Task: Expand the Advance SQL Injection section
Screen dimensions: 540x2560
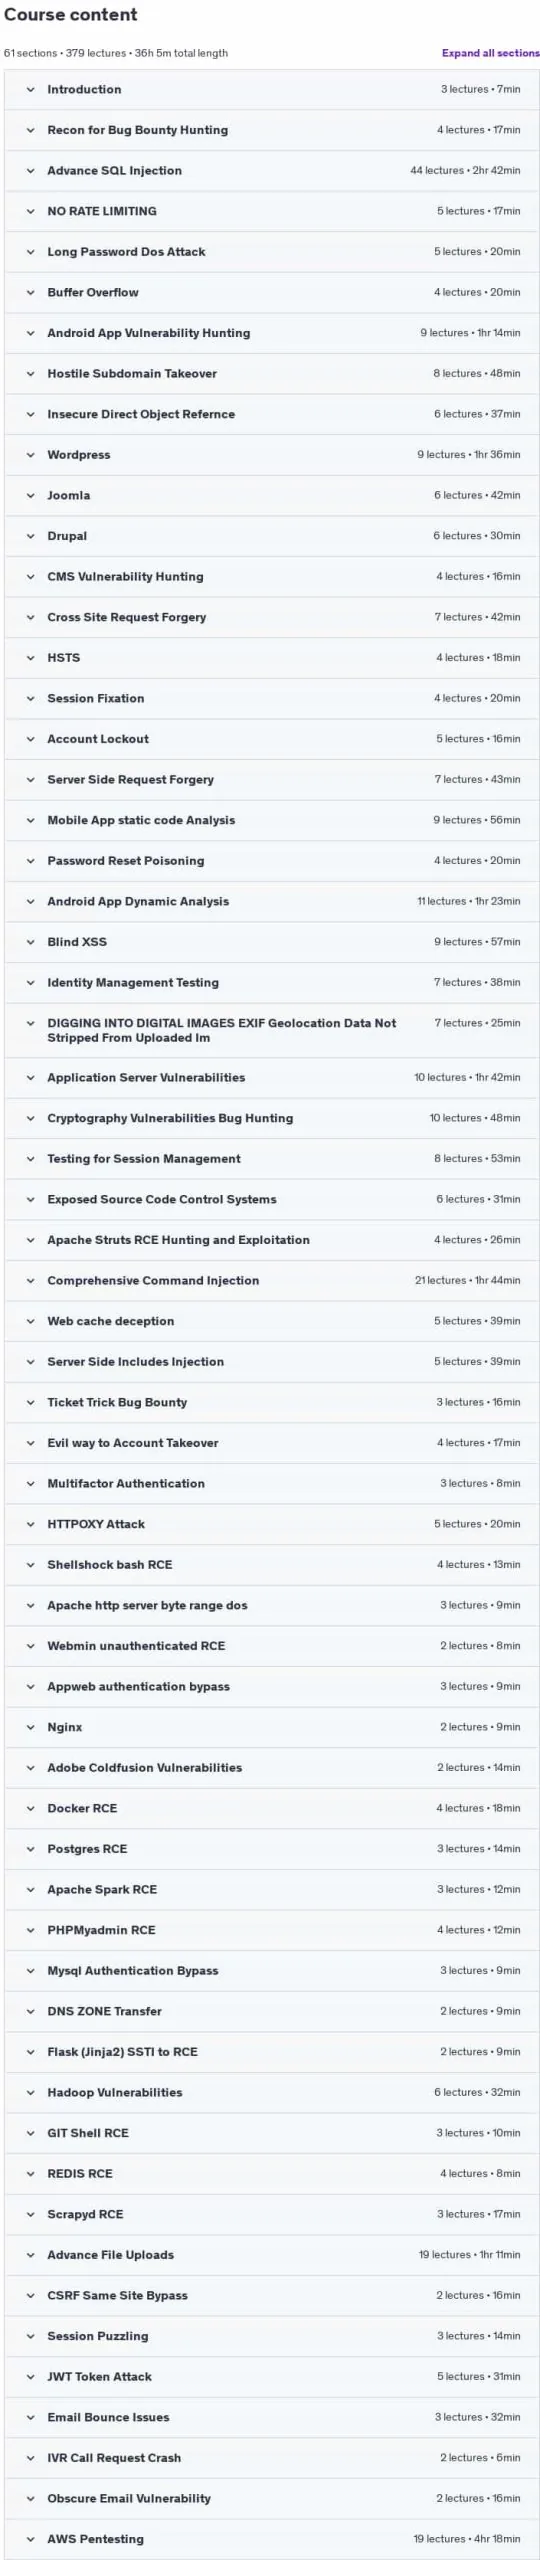Action: 271,171
